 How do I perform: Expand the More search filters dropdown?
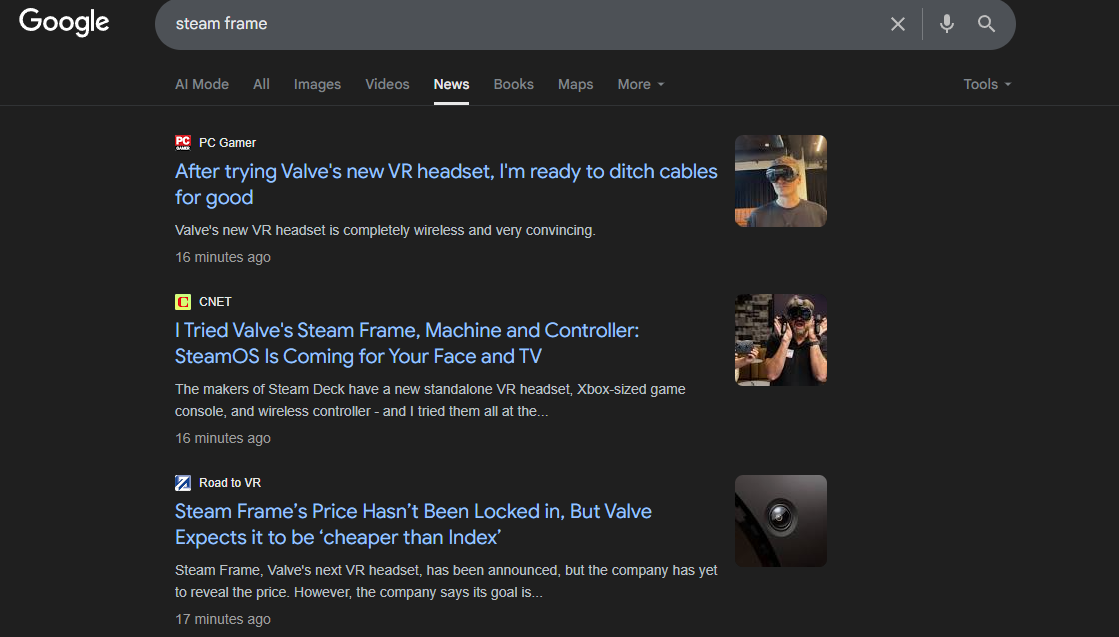640,84
